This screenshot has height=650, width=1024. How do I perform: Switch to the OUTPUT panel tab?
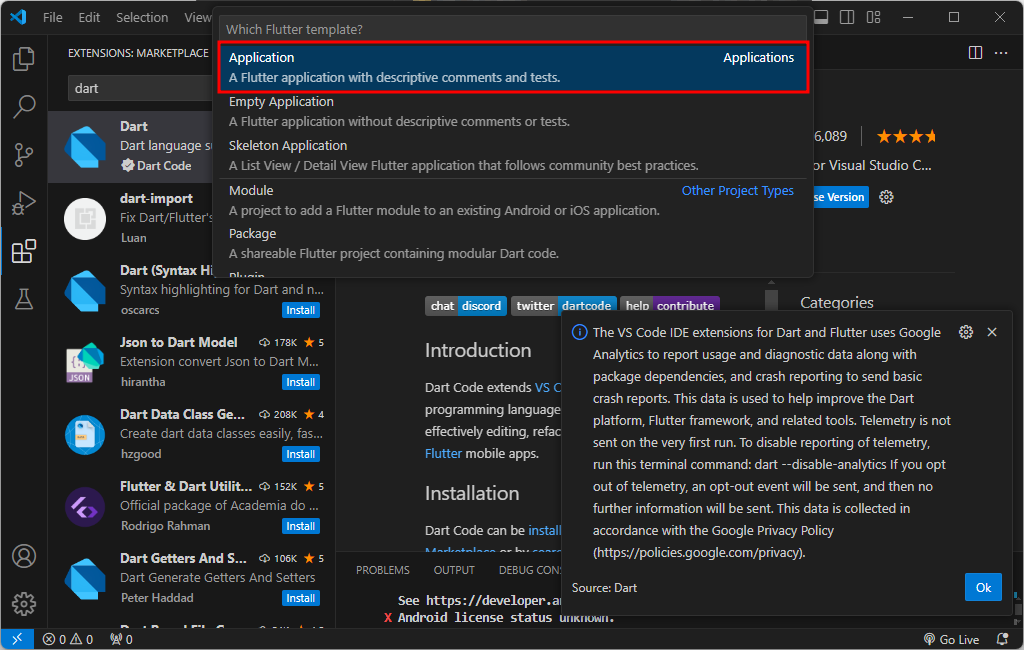click(454, 570)
